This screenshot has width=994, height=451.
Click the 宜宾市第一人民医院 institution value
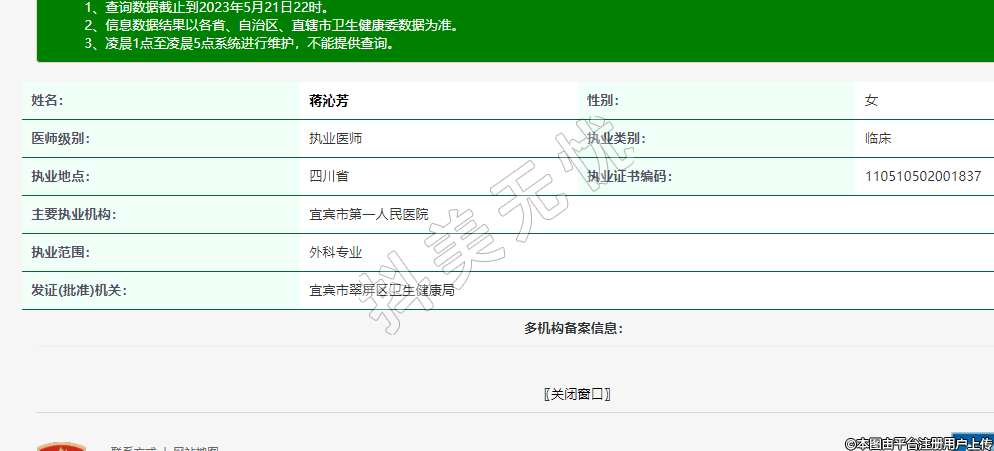tap(368, 215)
